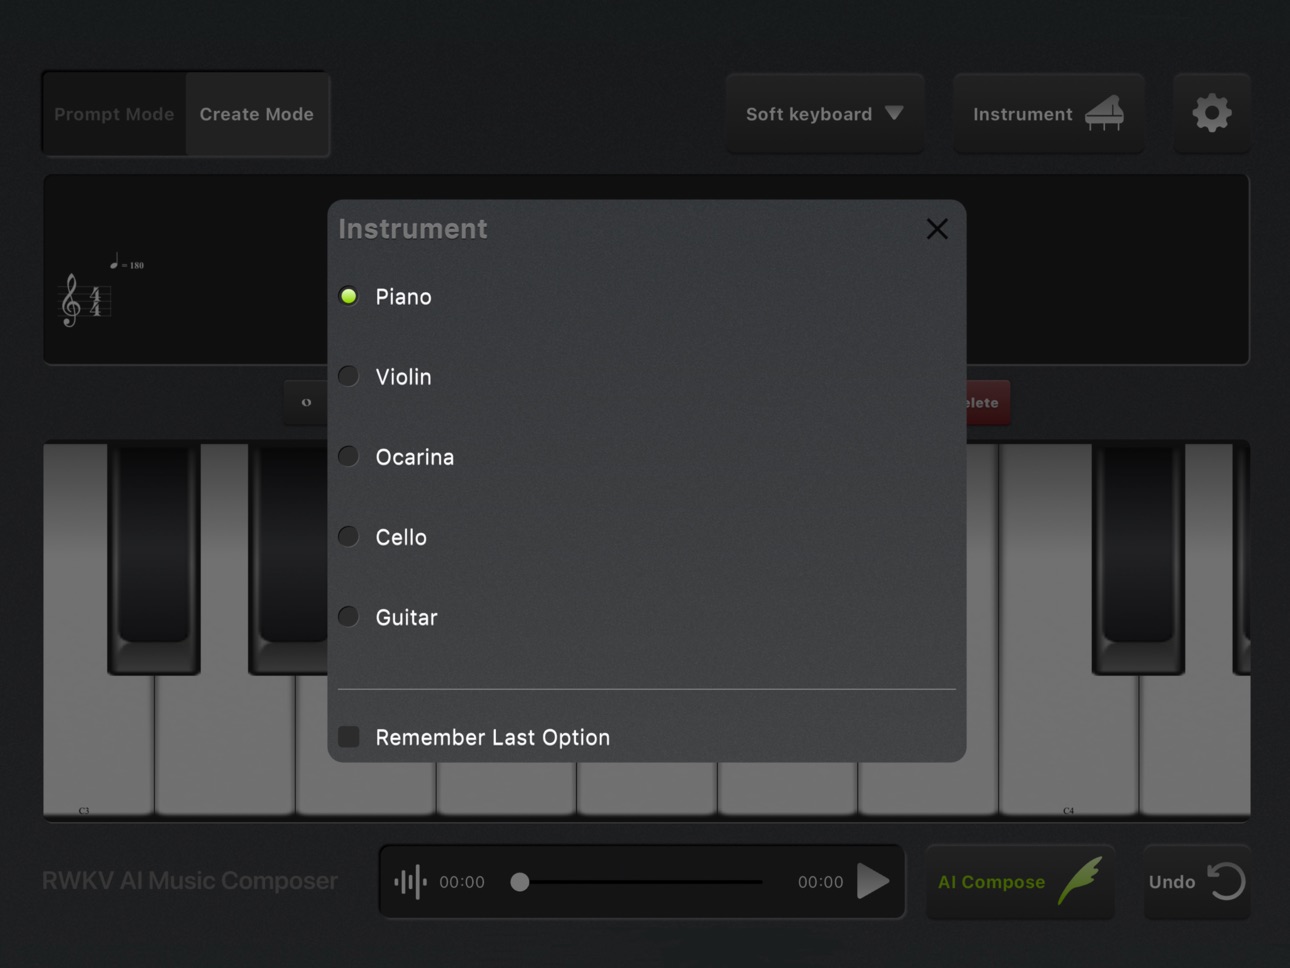Click the tempo marking 180
This screenshot has width=1290, height=968.
[x=127, y=264]
